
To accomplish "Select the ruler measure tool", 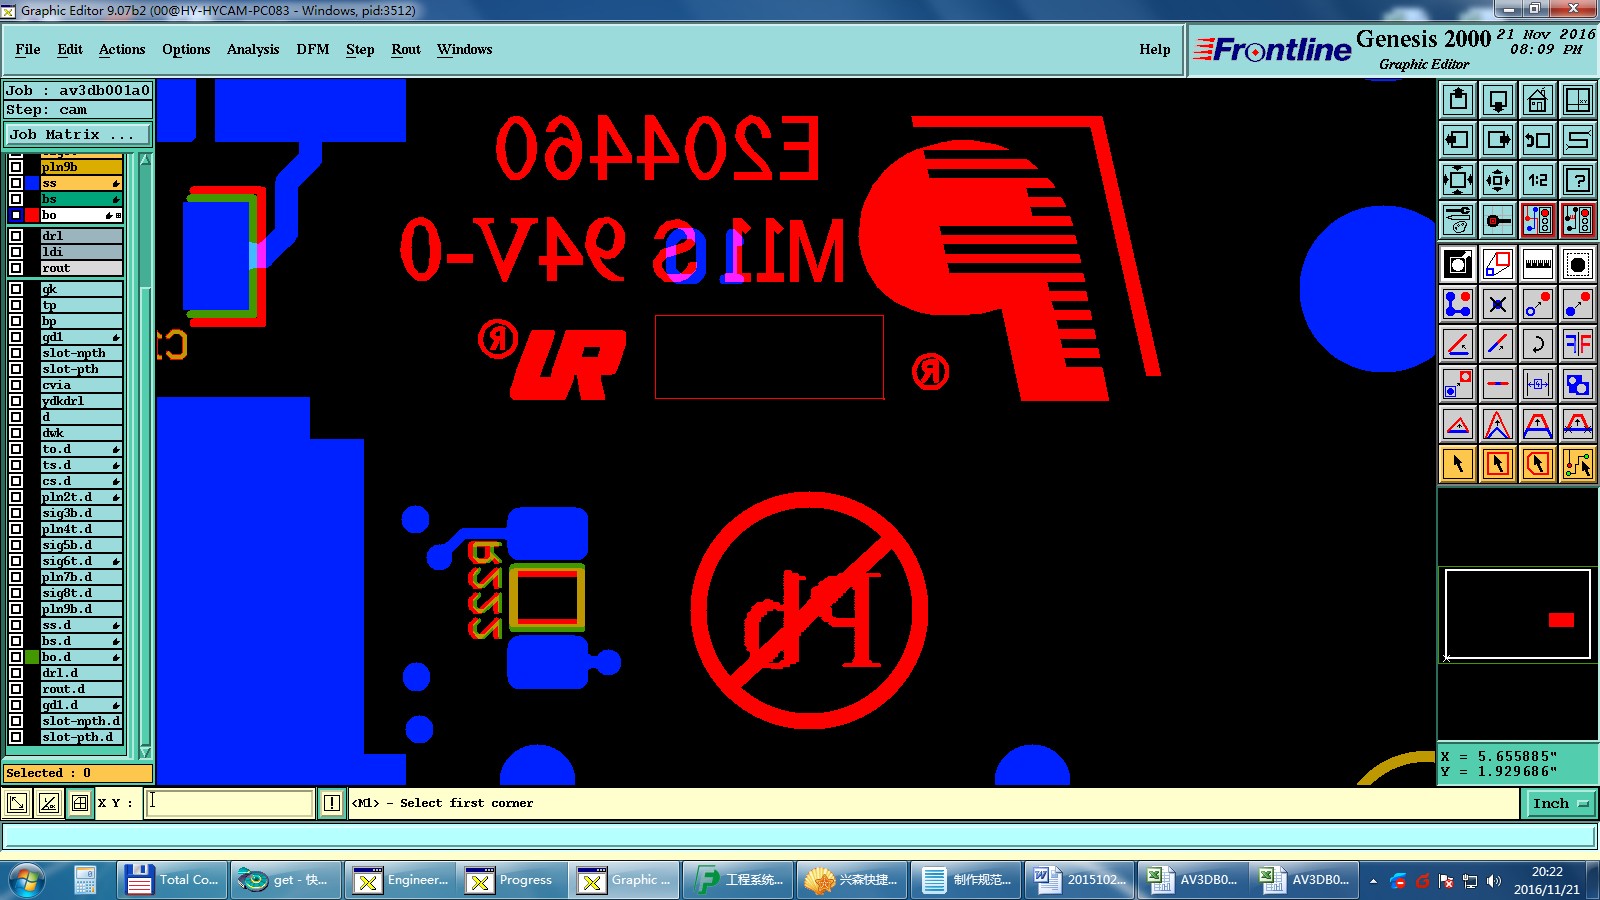I will (1538, 264).
